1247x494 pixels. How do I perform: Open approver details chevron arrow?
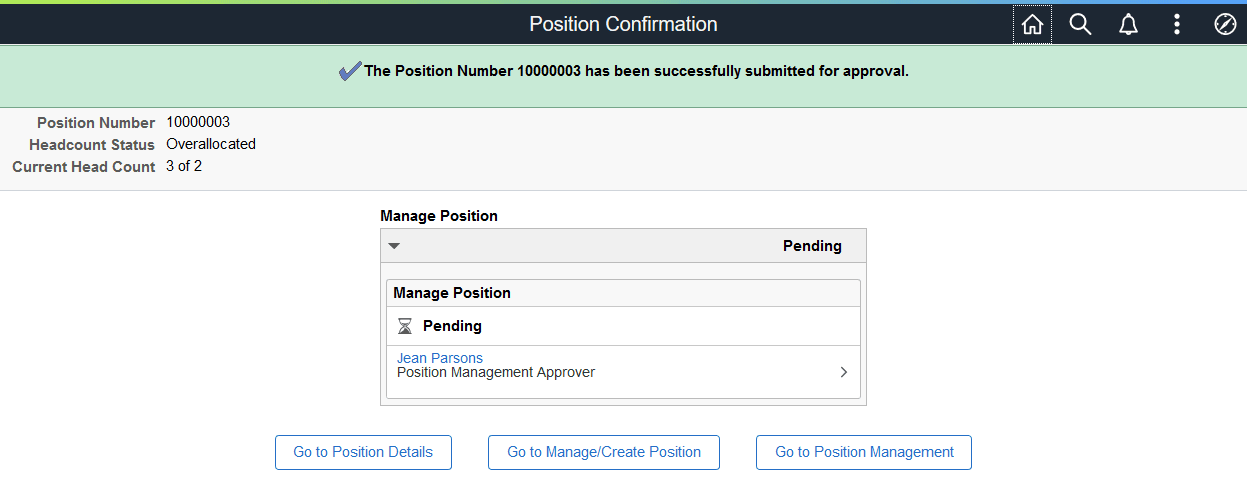coord(844,372)
